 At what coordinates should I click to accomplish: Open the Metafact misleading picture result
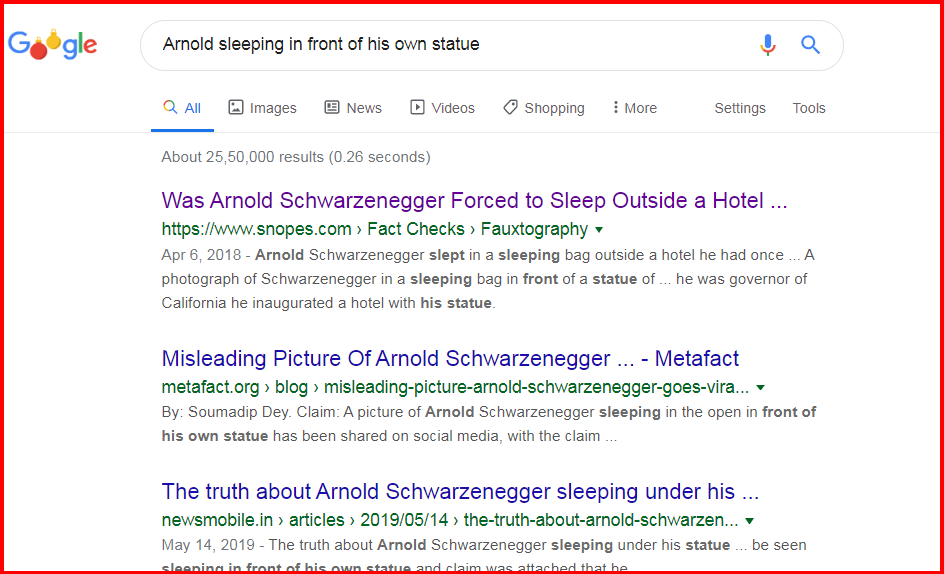pos(450,358)
